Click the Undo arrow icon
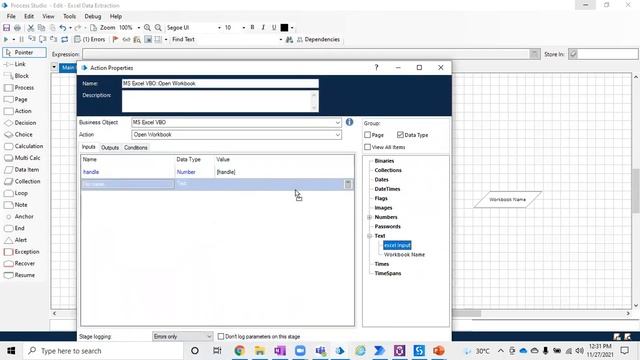640x360 pixels. (x=62, y=28)
